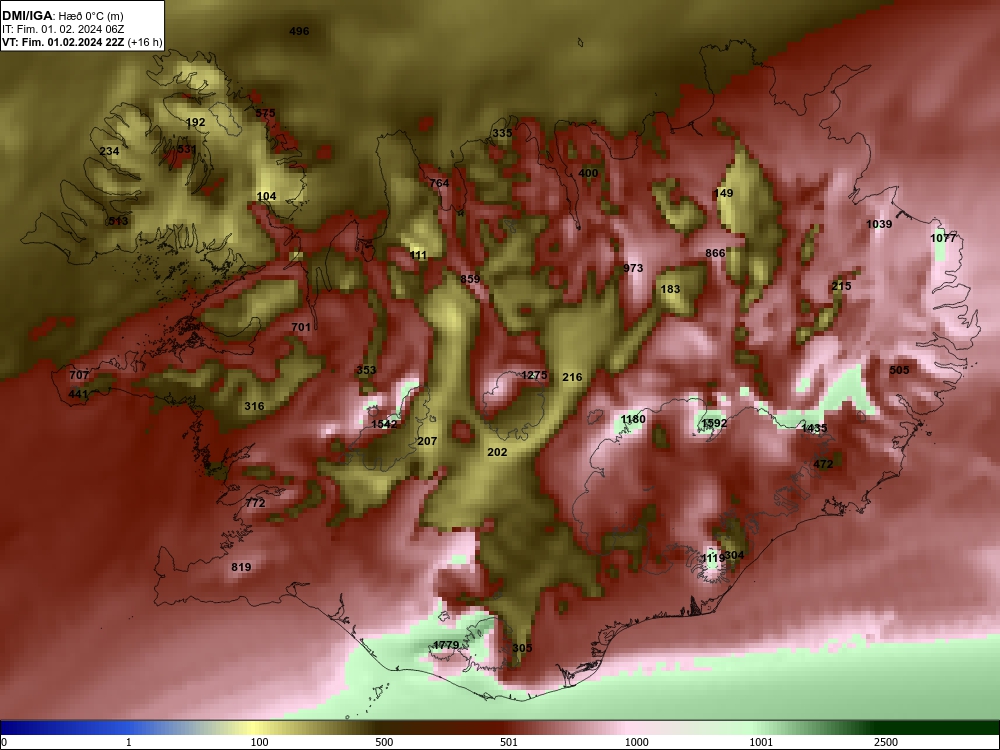Click the map value 575

point(265,113)
